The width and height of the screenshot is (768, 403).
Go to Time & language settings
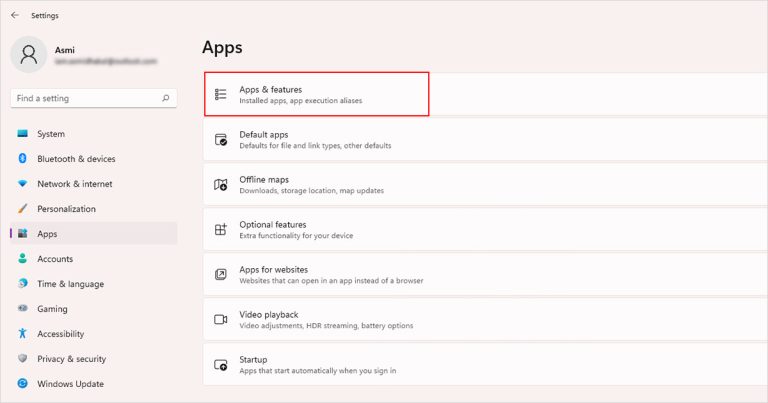[68, 284]
